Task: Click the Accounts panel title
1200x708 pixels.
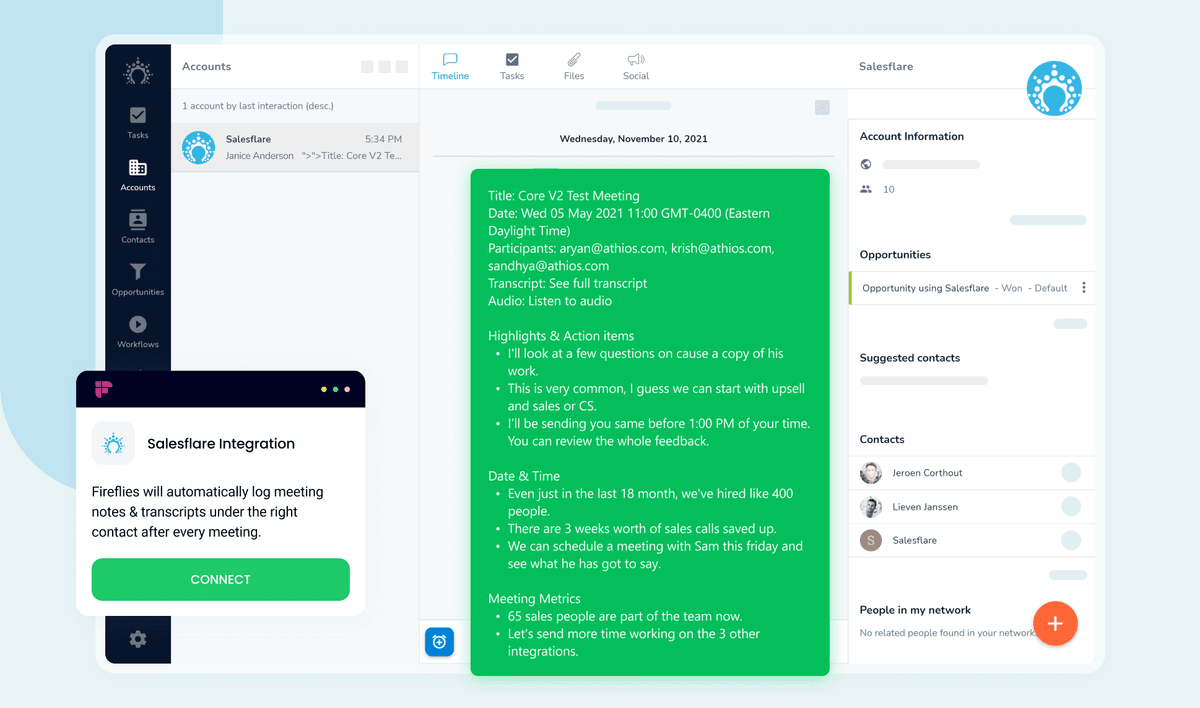Action: point(206,67)
